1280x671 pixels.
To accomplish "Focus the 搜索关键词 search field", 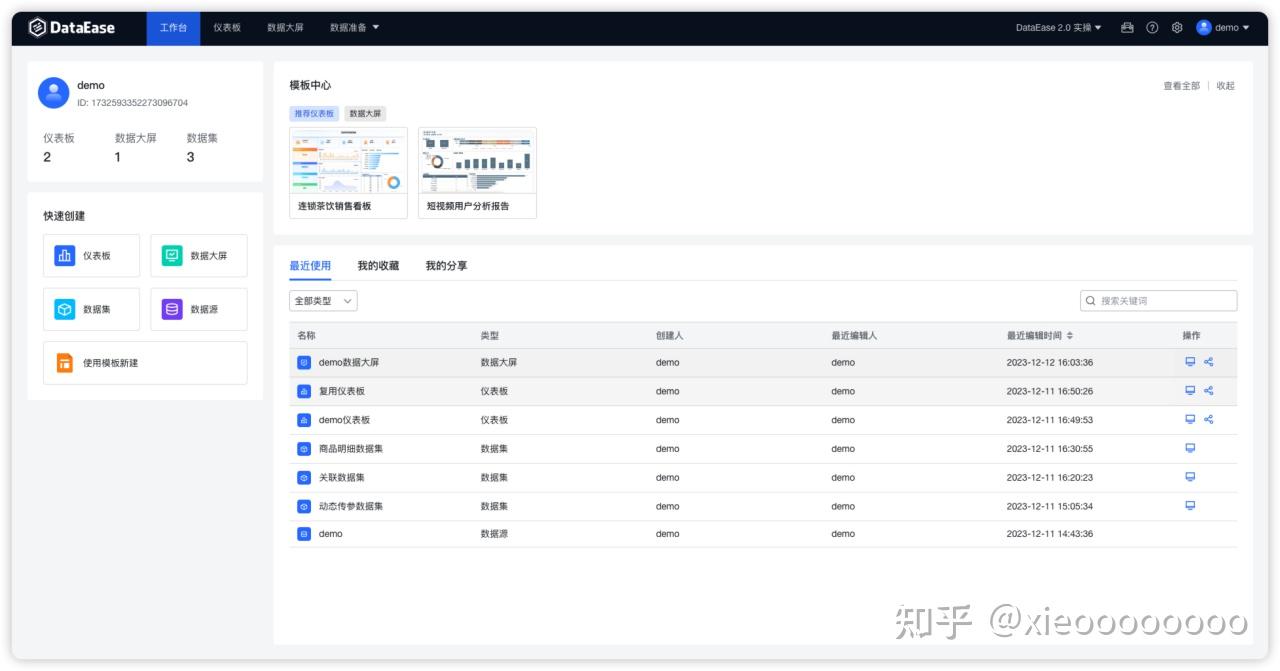I will coord(1158,301).
